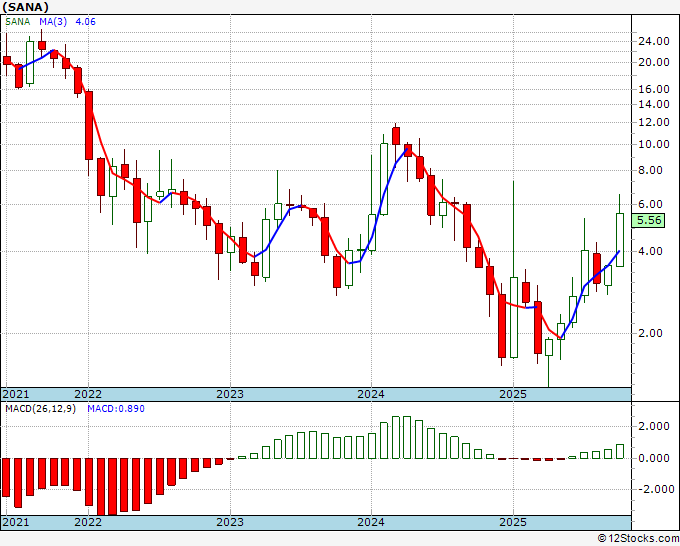This screenshot has height=546, width=680.
Task: Click 2021 on the price chart timeline
Action: pos(16,394)
